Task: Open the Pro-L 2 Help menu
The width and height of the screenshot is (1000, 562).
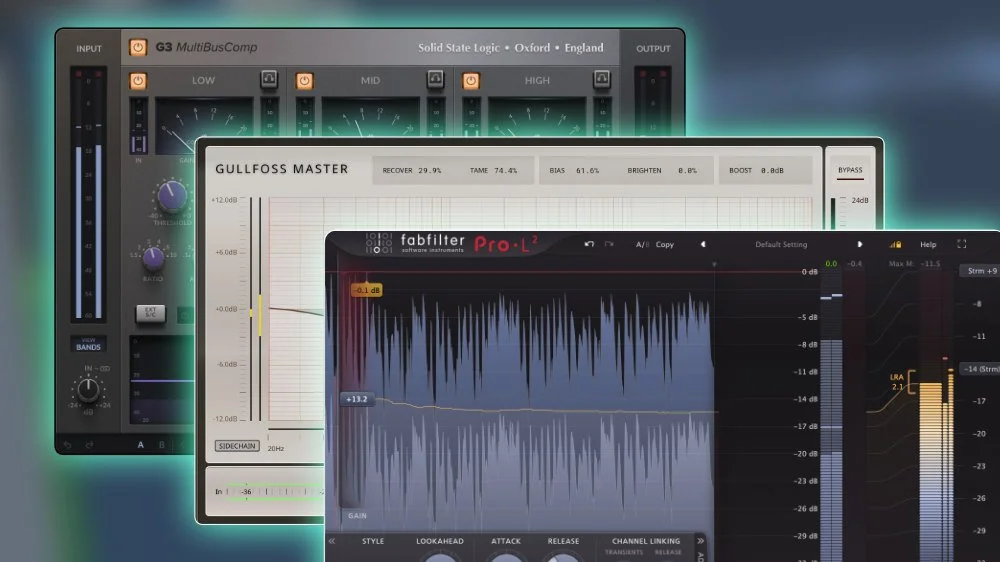Action: point(928,244)
